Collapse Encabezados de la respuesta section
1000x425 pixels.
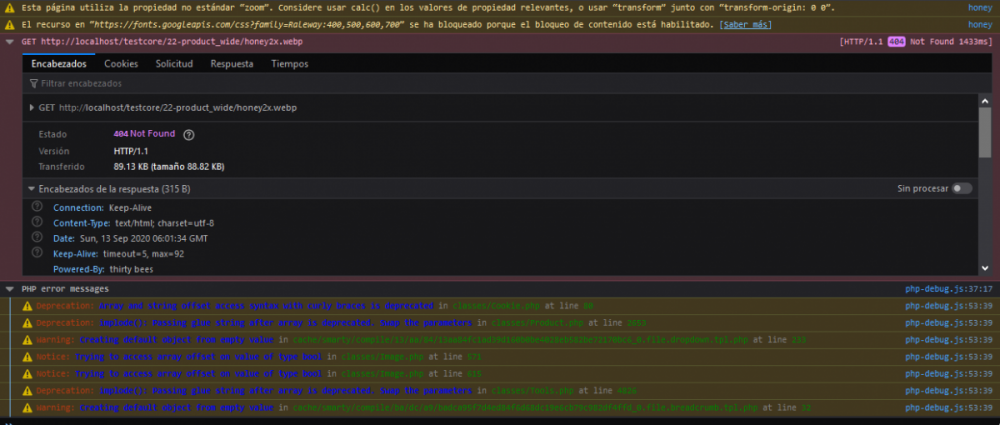tap(31, 188)
